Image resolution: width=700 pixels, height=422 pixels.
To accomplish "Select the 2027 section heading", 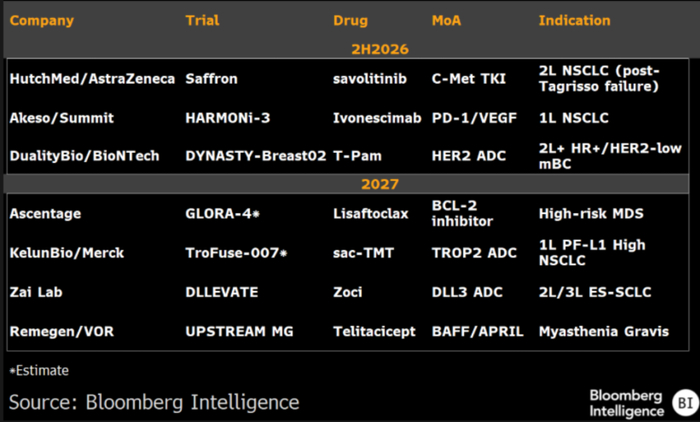I will coord(379,184).
